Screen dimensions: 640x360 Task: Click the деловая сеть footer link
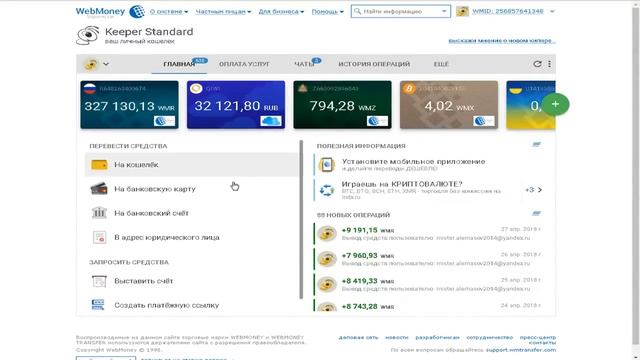coord(358,337)
